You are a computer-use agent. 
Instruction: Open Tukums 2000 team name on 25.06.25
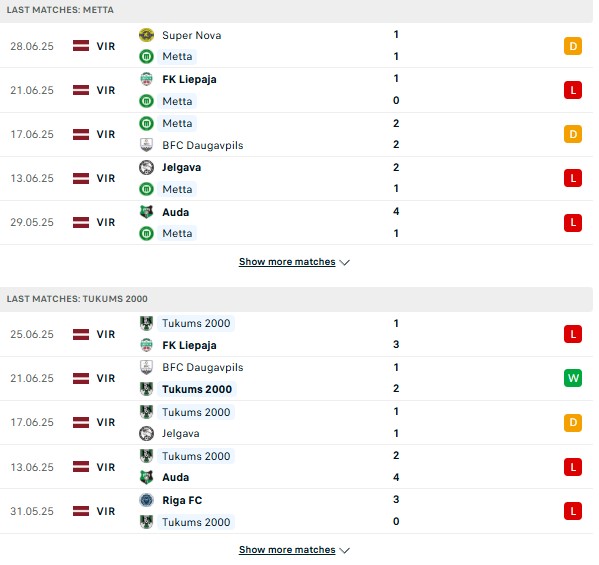196,323
